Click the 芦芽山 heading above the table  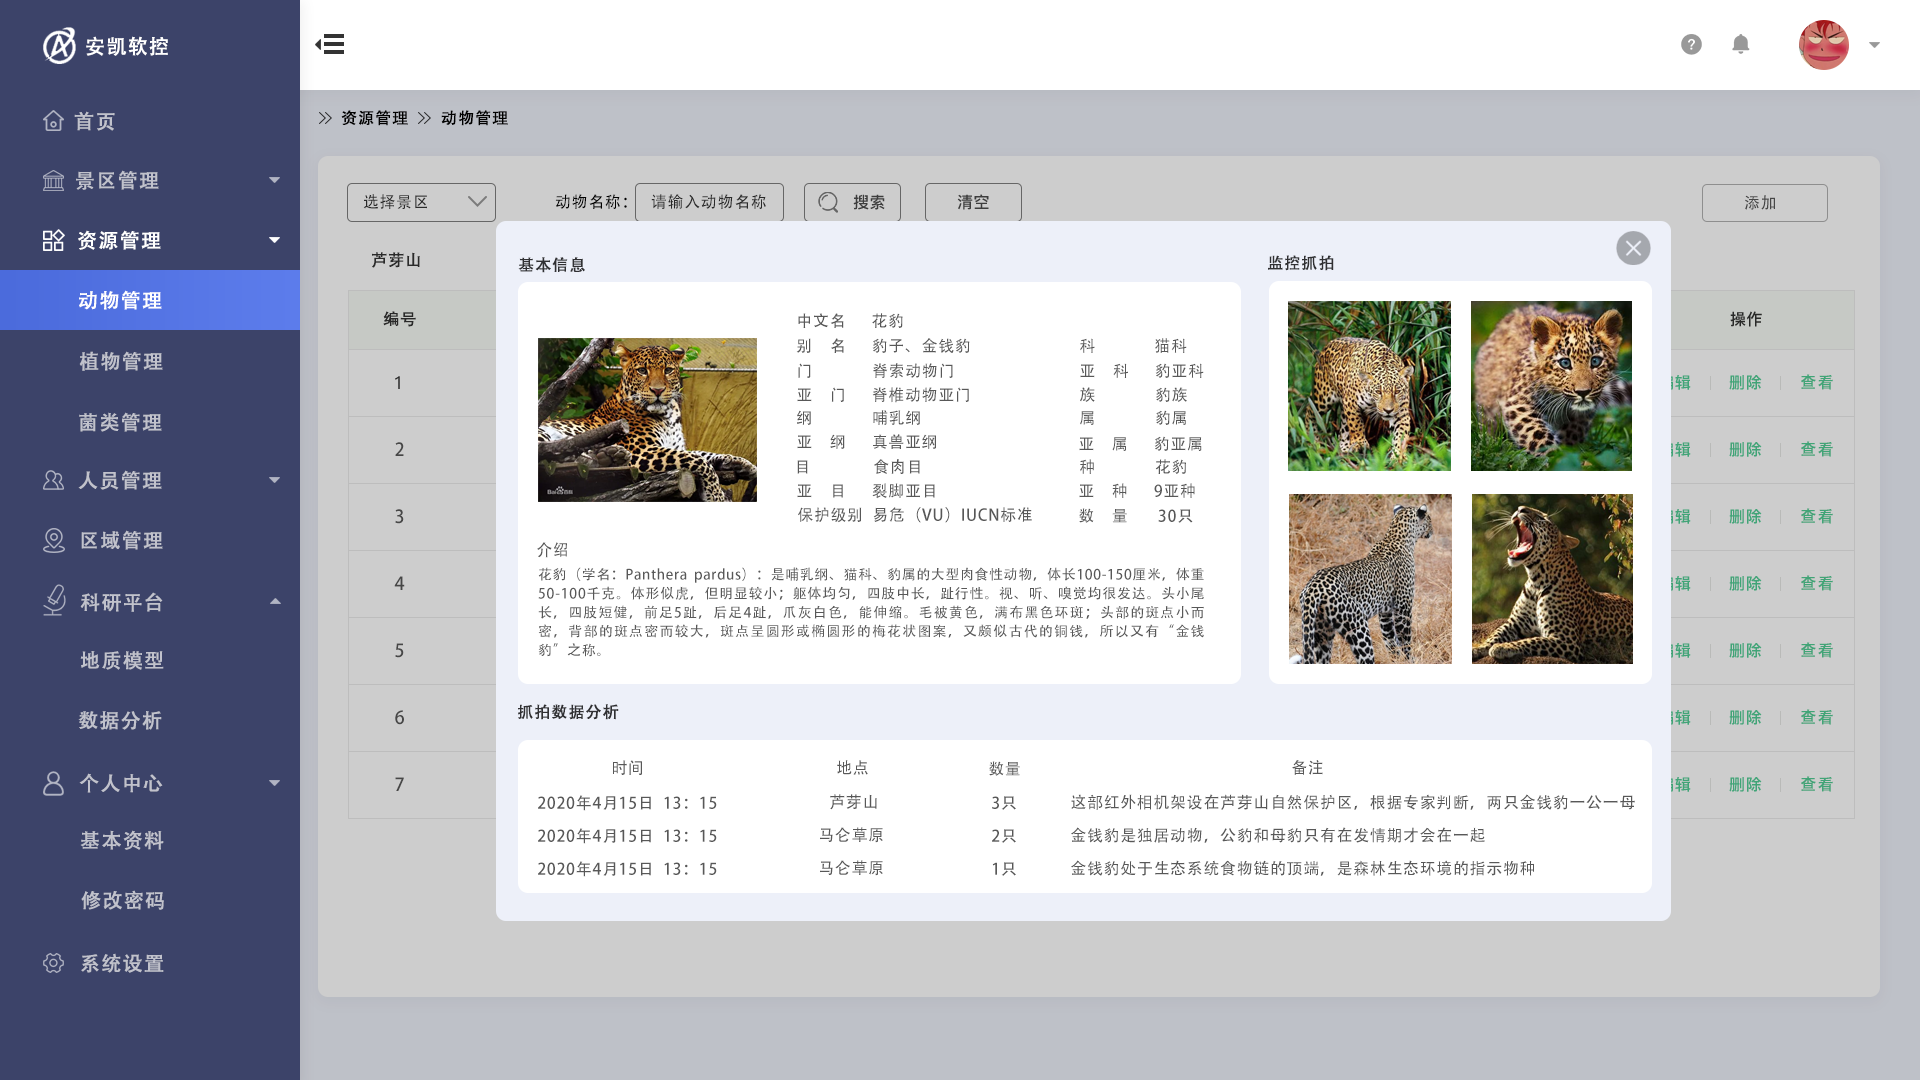point(396,260)
